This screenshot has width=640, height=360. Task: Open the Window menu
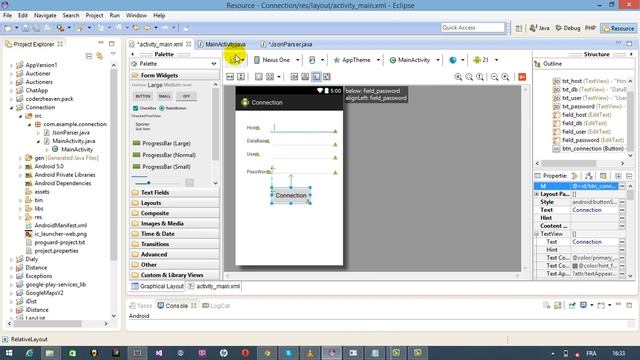pos(136,16)
